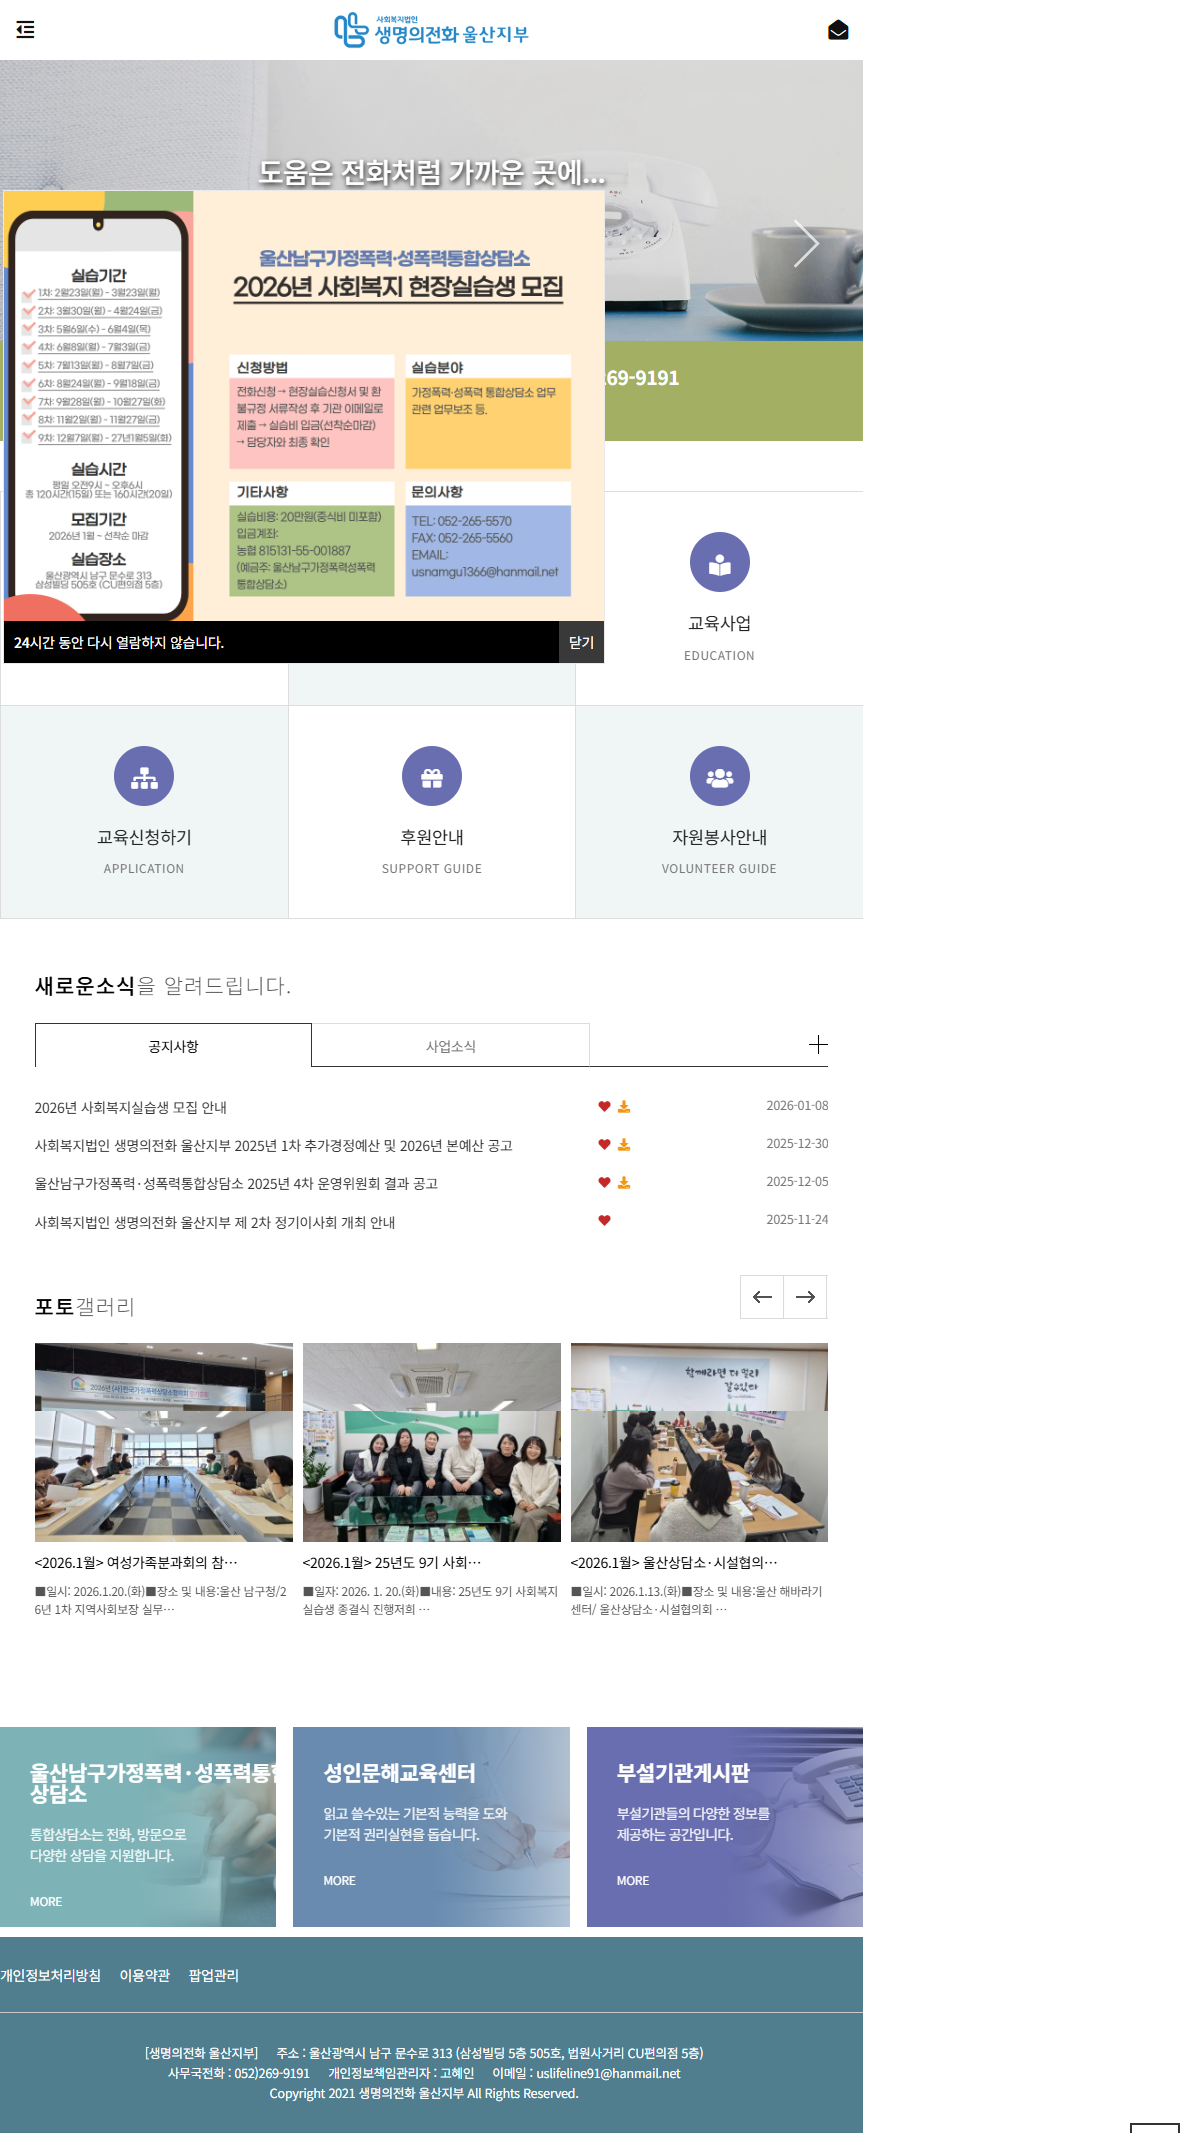
Task: Show previous photo gallery items
Action: [762, 1297]
